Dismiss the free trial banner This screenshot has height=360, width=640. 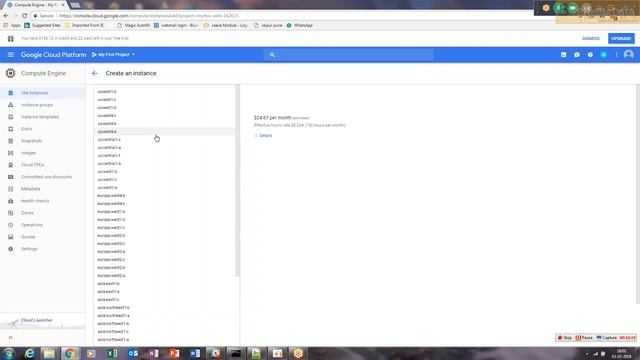coord(591,38)
